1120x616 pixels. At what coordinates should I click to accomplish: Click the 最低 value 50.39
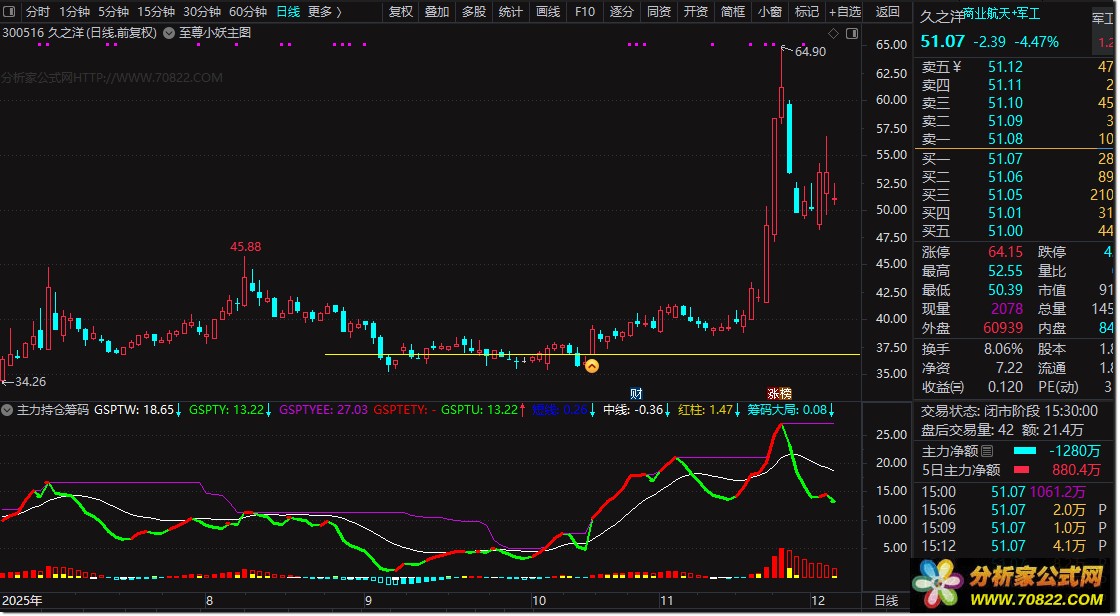click(1006, 289)
